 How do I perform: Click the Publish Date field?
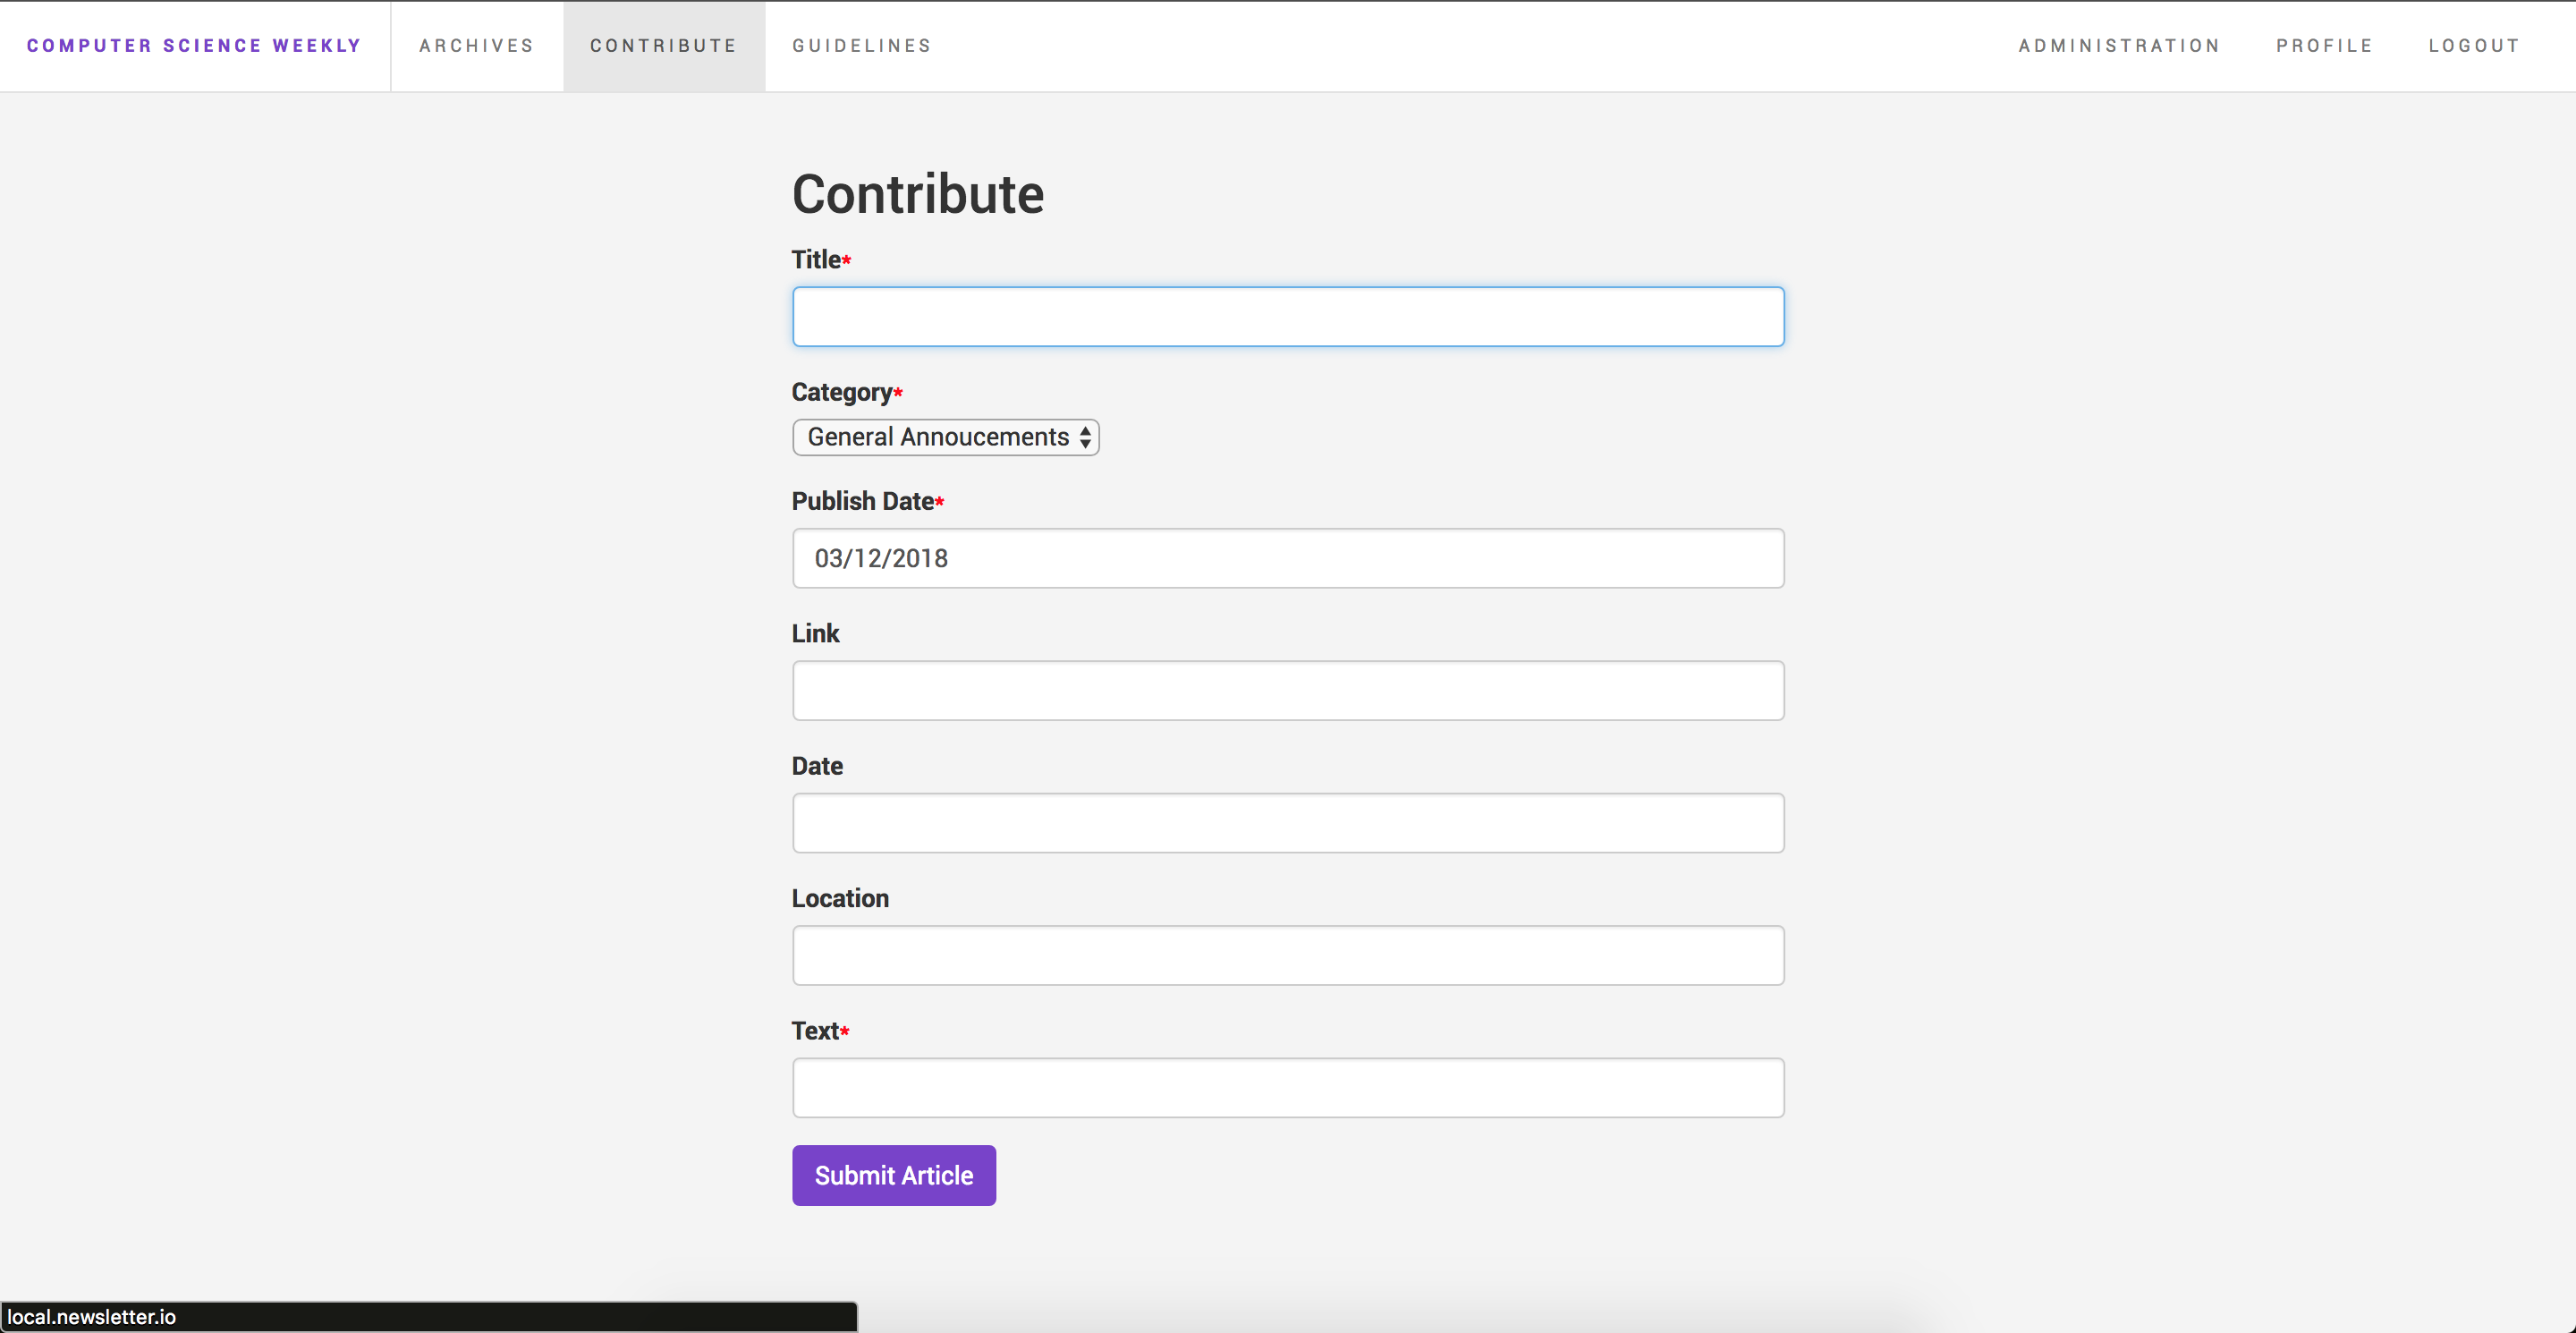click(x=1287, y=558)
